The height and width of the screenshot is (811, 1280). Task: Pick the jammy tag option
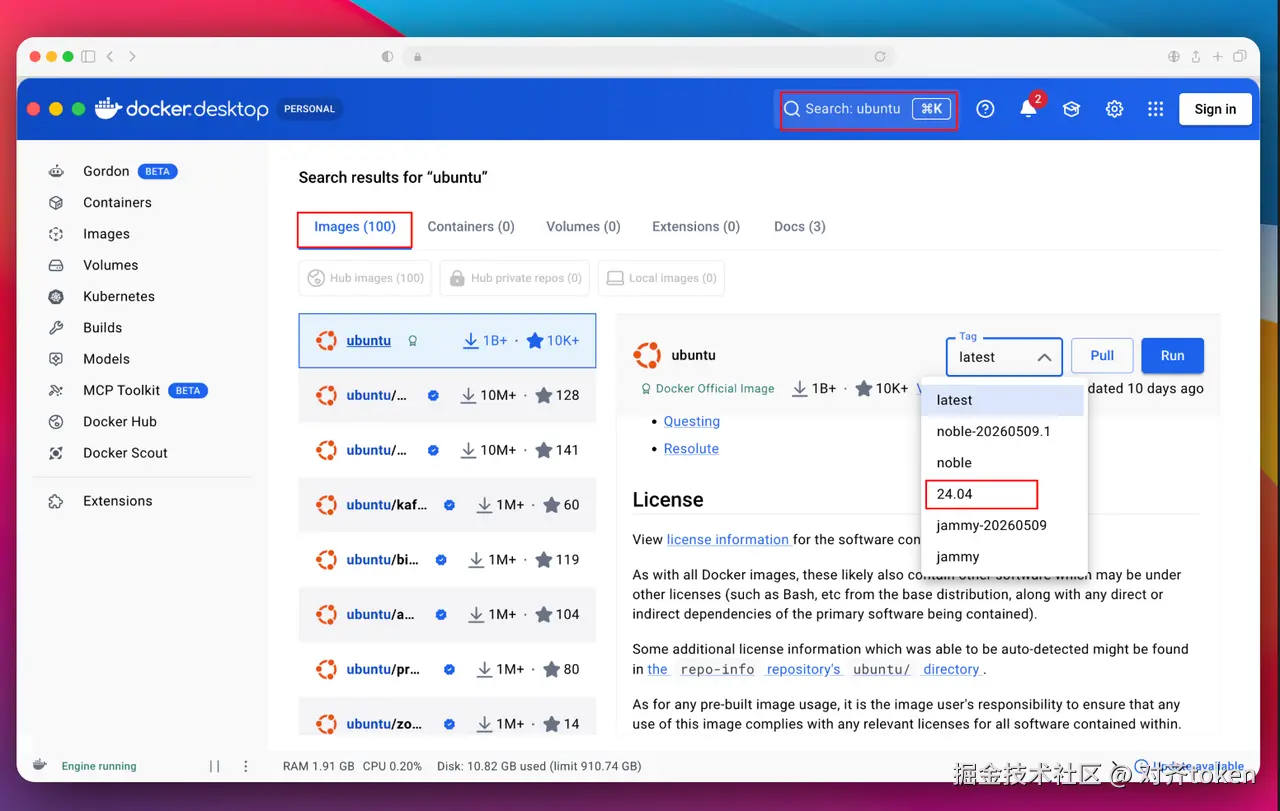pos(1004,557)
